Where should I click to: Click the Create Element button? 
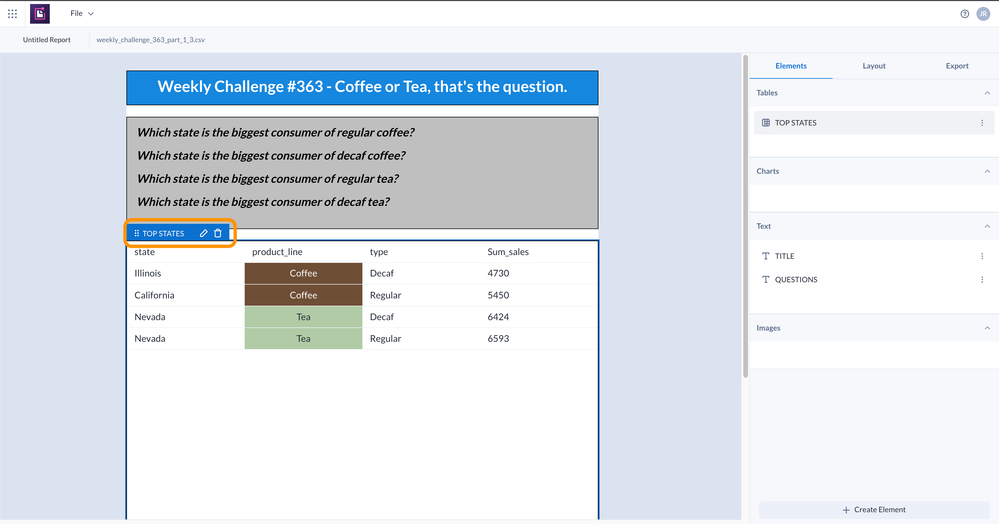point(873,510)
